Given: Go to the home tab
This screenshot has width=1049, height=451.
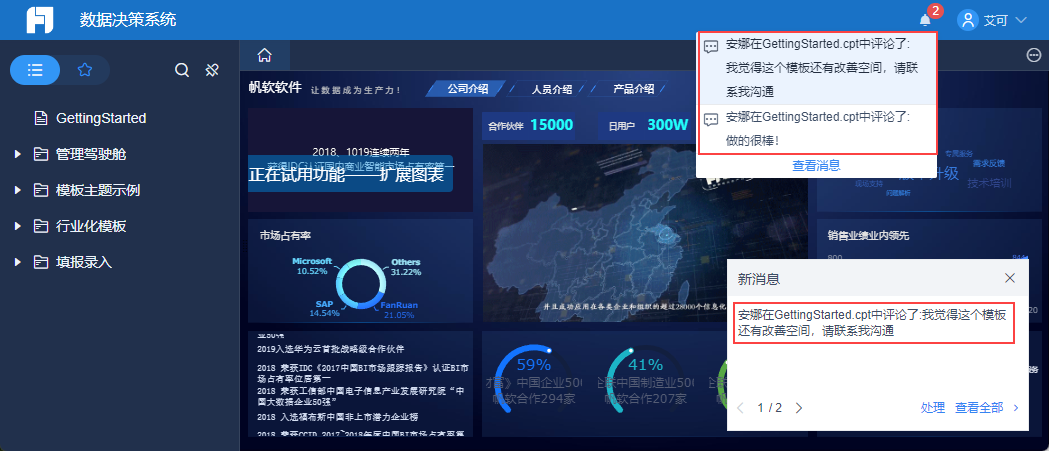Looking at the screenshot, I should click(x=264, y=55).
